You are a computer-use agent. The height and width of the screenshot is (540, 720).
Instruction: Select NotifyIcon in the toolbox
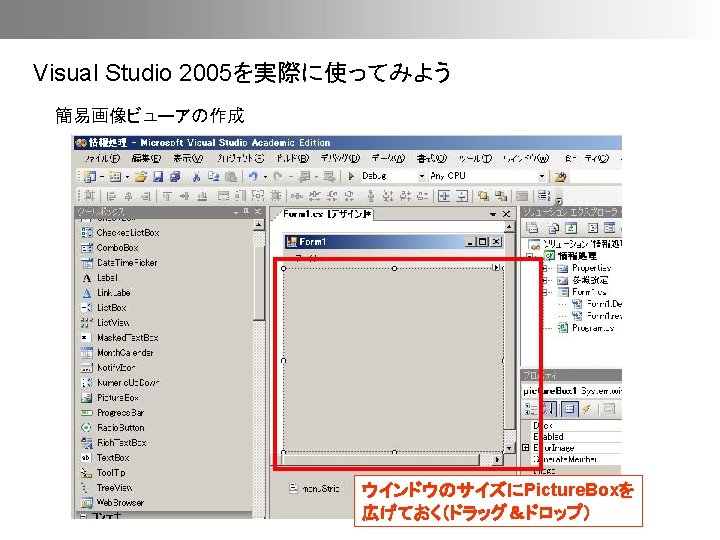coord(108,368)
